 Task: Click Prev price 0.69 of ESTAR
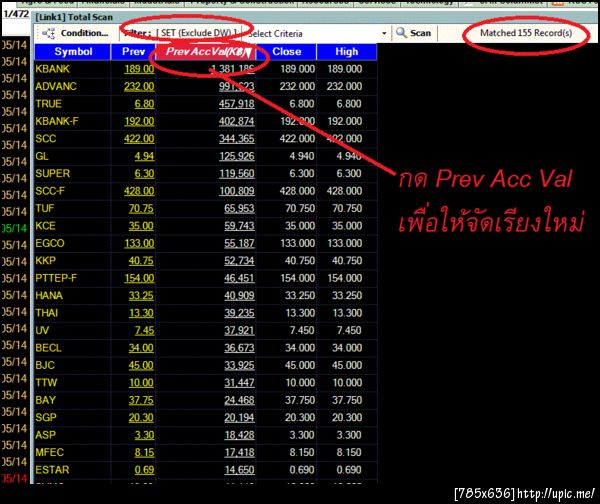145,470
